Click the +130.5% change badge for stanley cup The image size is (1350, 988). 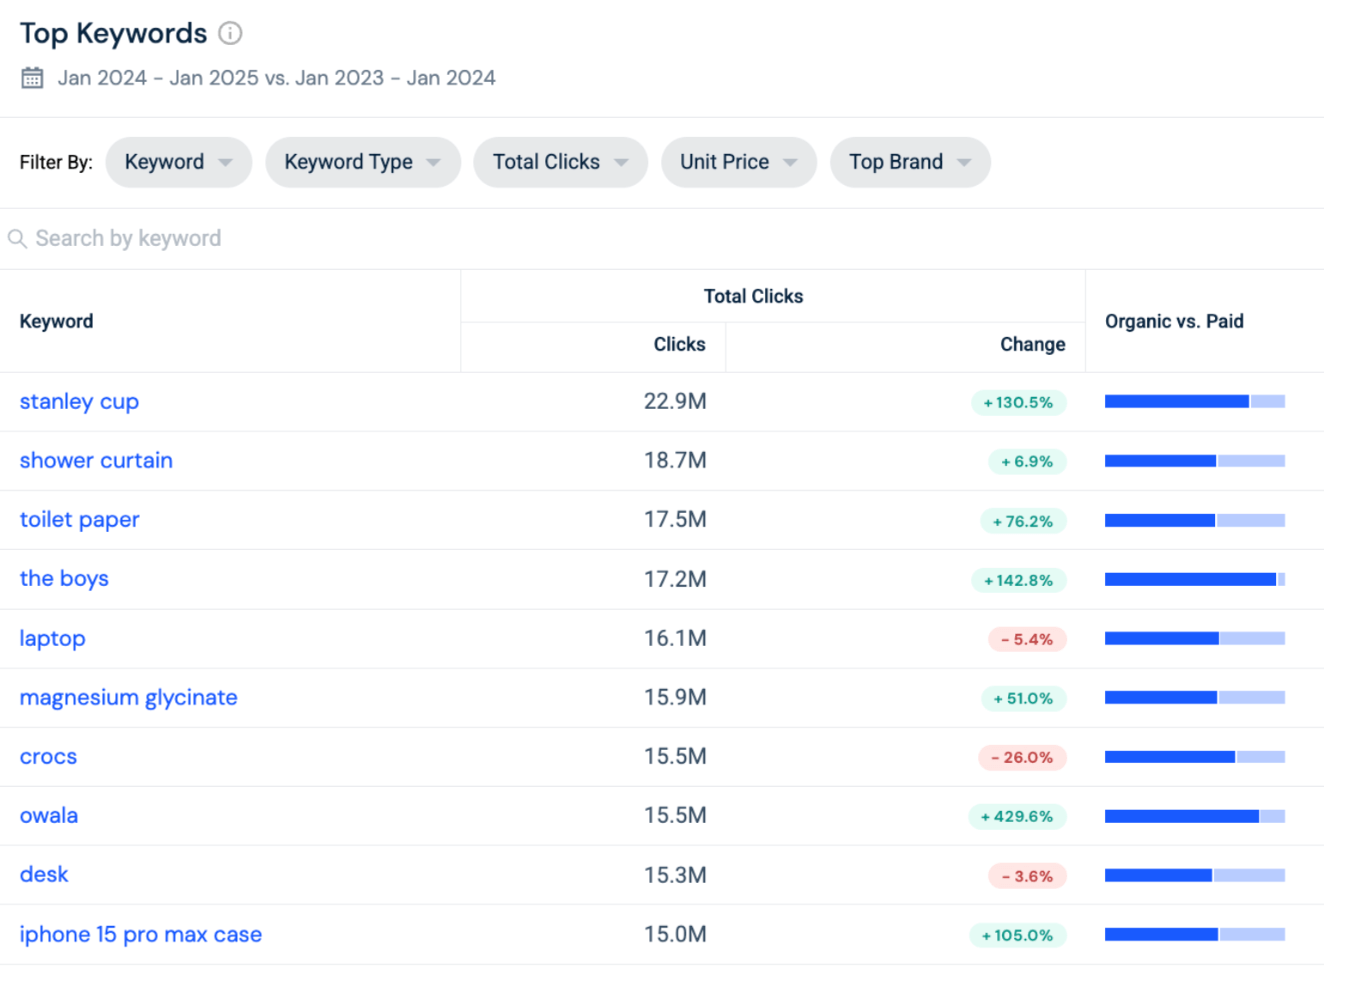pyautogui.click(x=1018, y=402)
